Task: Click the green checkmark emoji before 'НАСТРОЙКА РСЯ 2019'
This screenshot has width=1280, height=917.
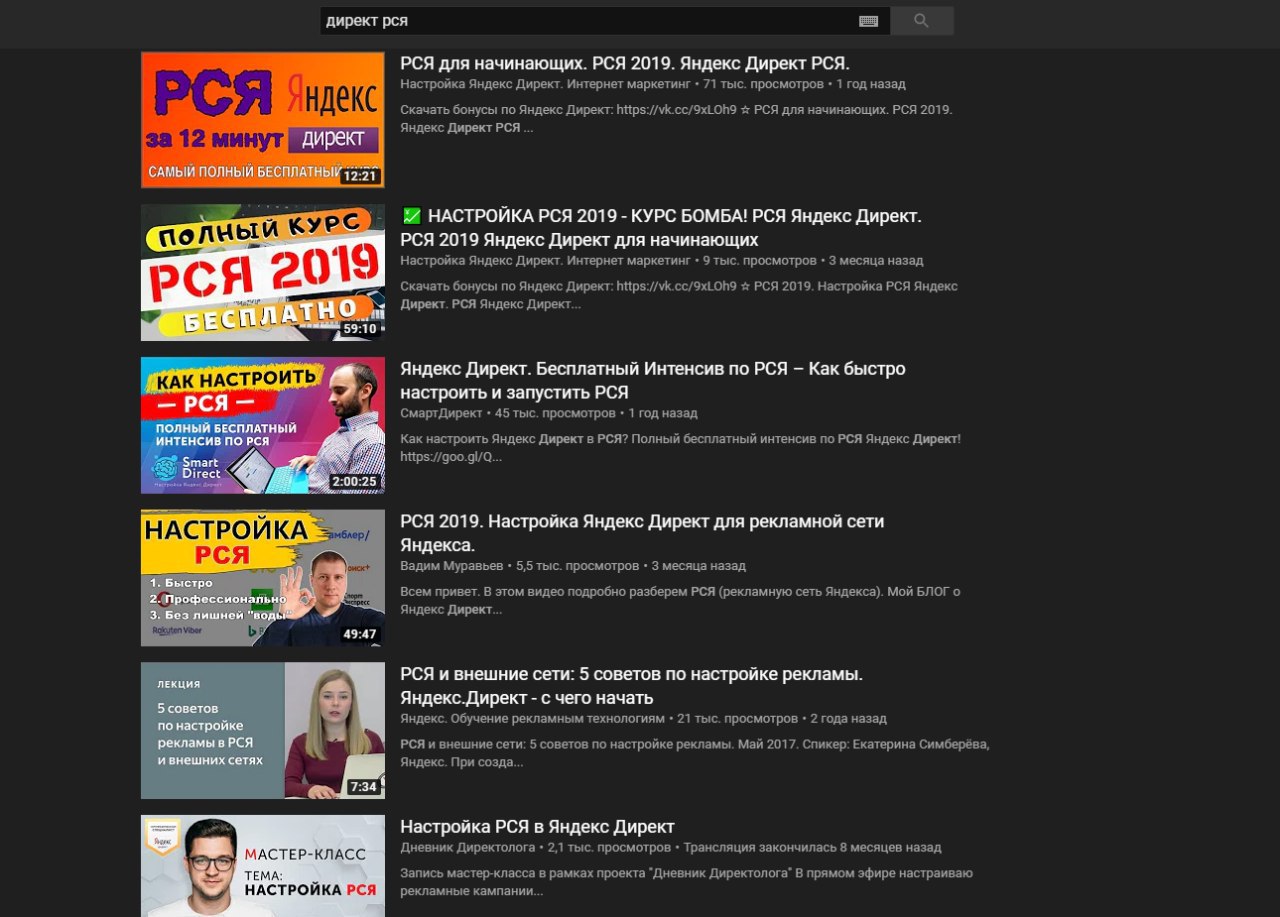Action: [x=410, y=216]
